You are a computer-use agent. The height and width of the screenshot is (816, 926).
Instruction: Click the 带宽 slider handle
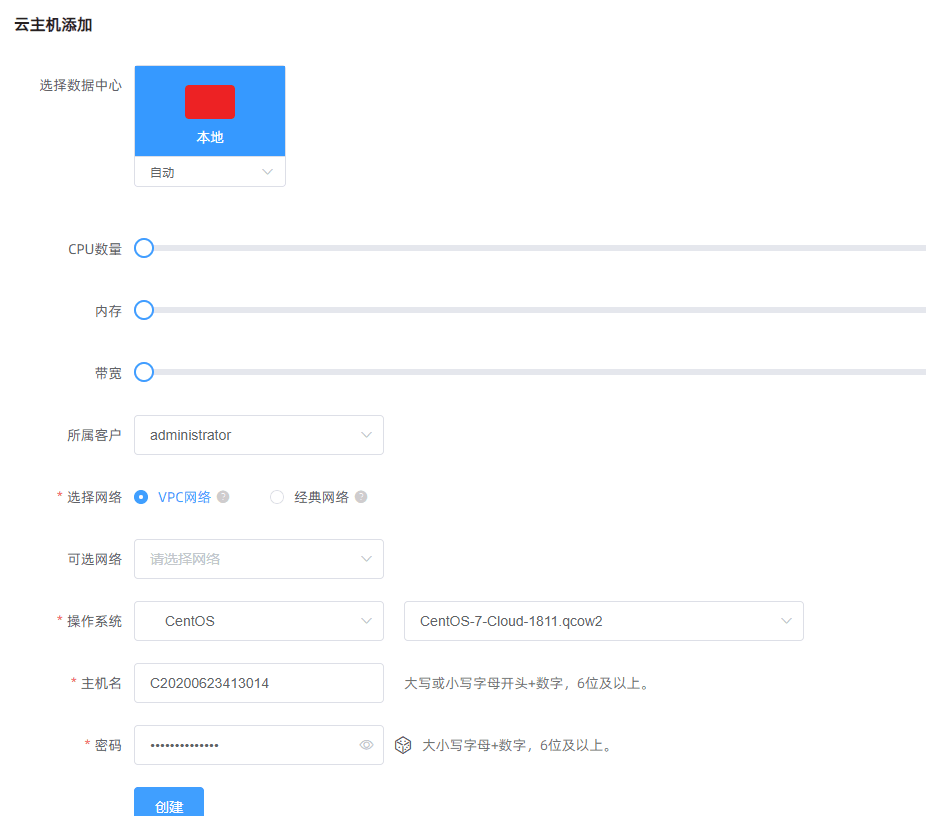pyautogui.click(x=144, y=372)
